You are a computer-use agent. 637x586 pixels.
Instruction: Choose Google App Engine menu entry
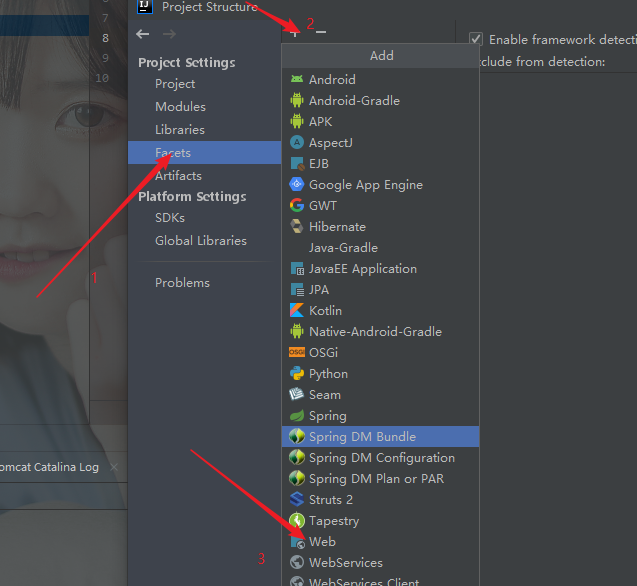click(380, 184)
